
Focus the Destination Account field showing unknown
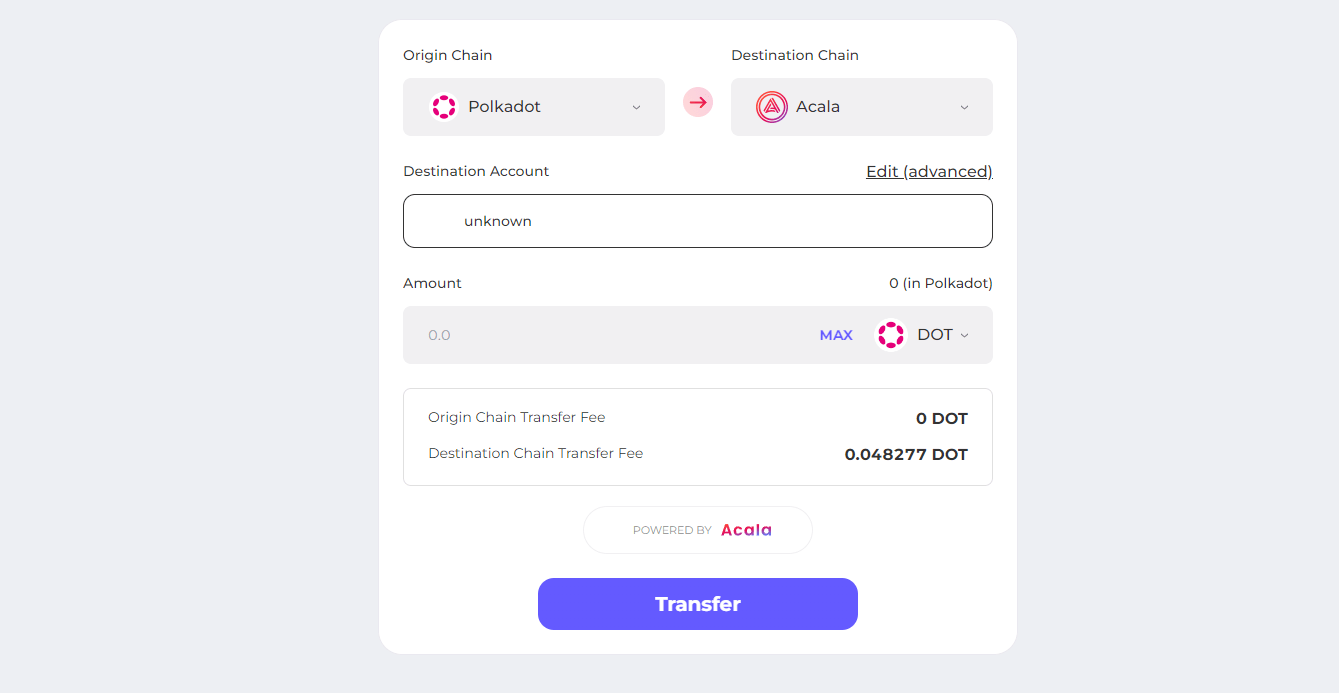[x=698, y=221]
